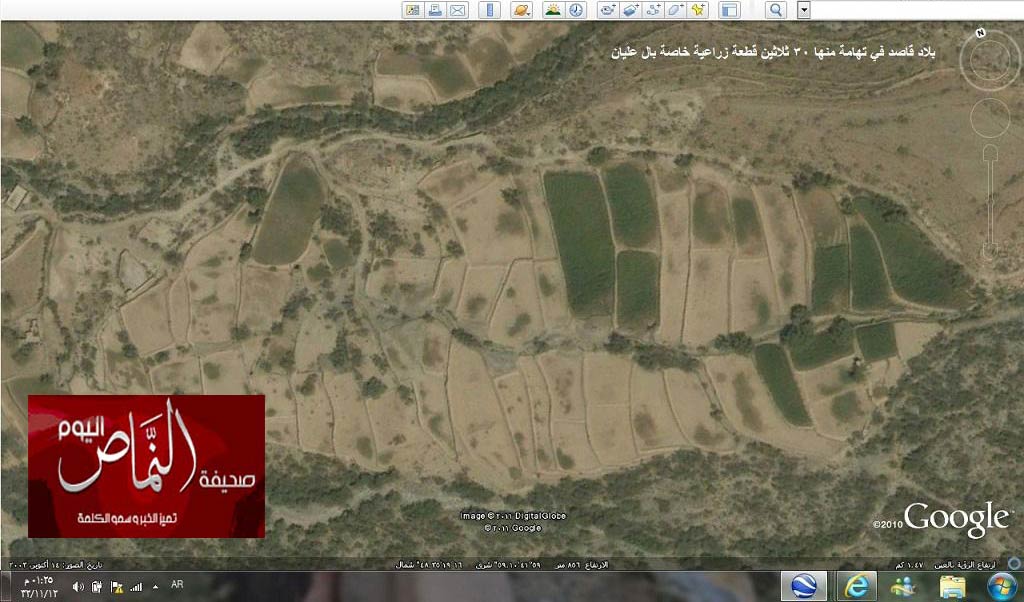Open the dropdown arrow beside search
This screenshot has height=602, width=1024.
tap(804, 10)
